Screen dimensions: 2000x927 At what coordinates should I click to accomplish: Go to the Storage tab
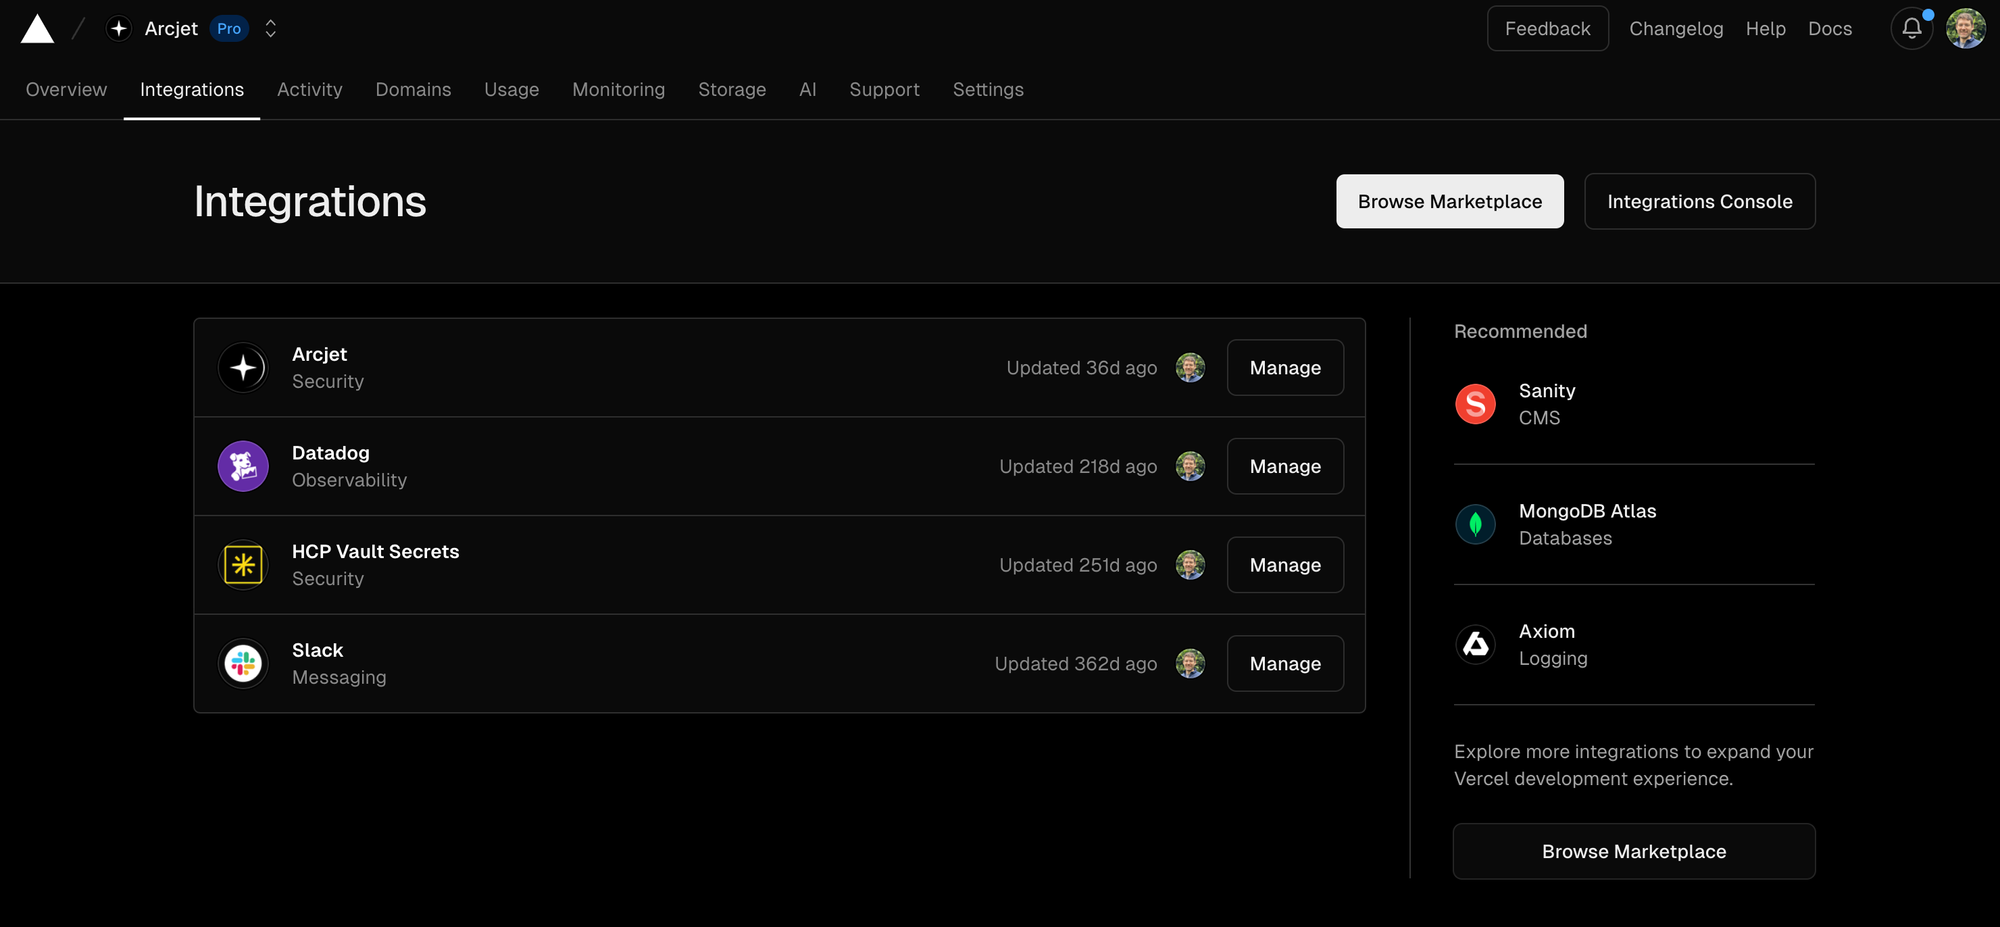click(732, 90)
